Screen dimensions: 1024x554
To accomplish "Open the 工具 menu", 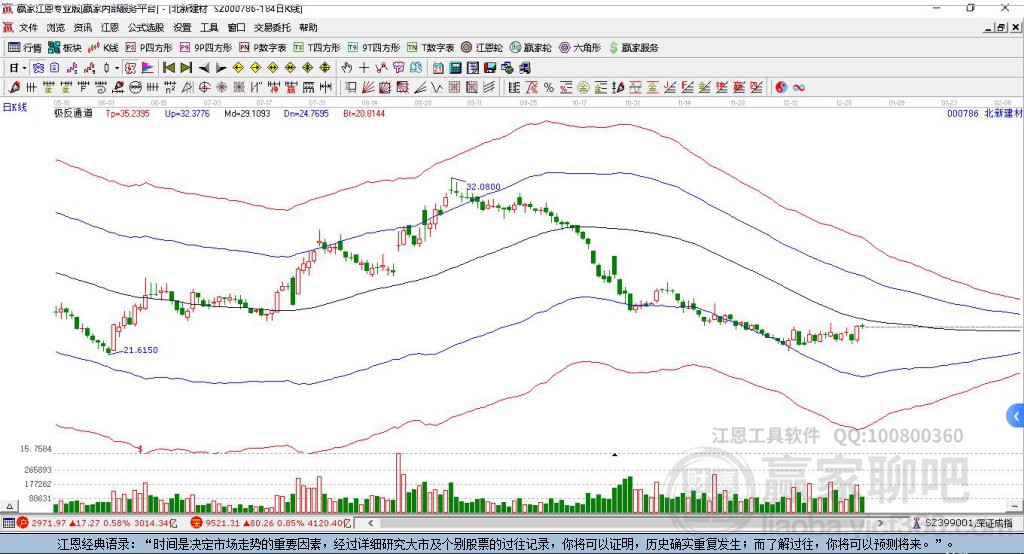I will point(209,27).
